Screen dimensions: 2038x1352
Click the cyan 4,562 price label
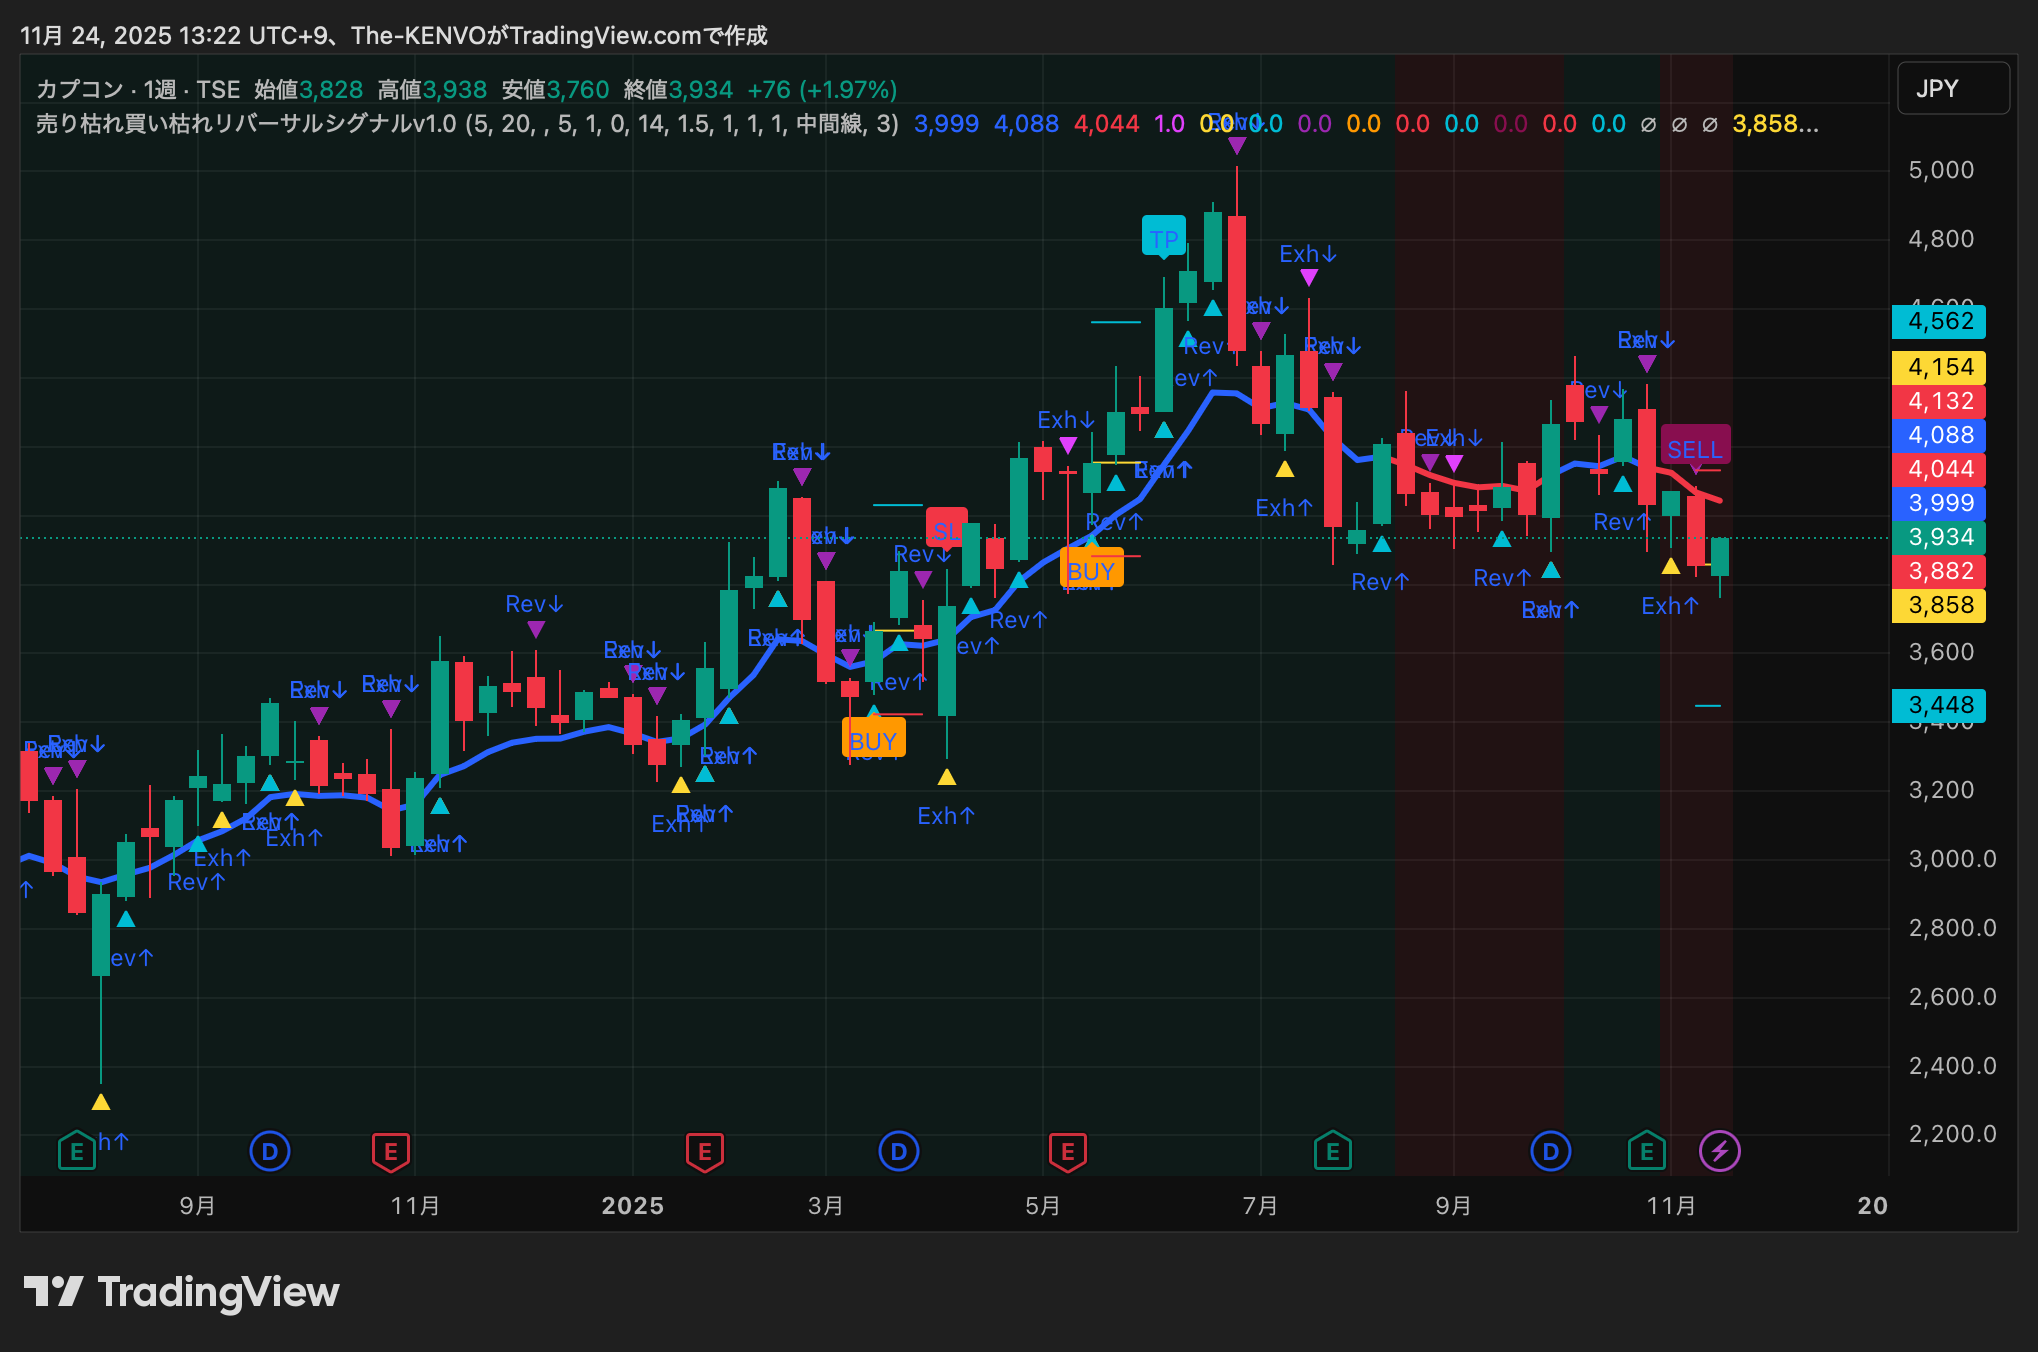click(1939, 321)
